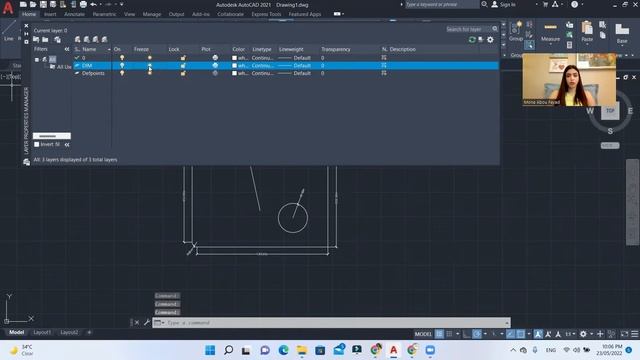Screen dimensions: 640x360
Task: Open the AutoCAD application menu logo
Action: click(x=8, y=8)
